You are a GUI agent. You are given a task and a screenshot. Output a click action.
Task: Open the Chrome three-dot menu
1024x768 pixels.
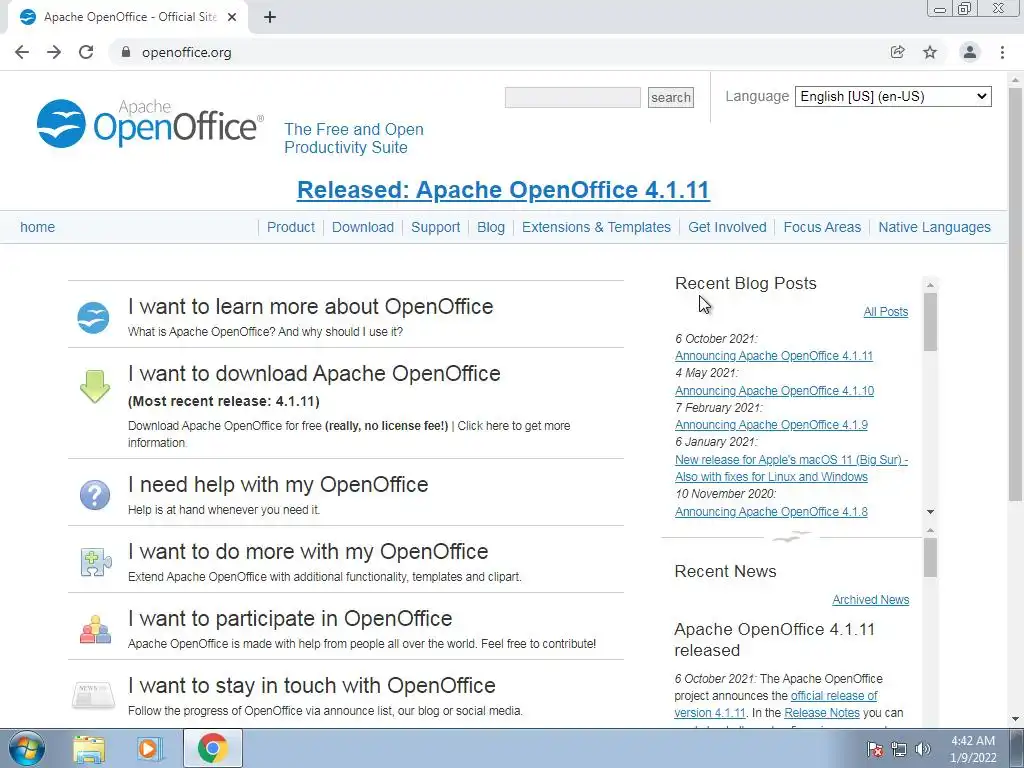coord(1002,52)
